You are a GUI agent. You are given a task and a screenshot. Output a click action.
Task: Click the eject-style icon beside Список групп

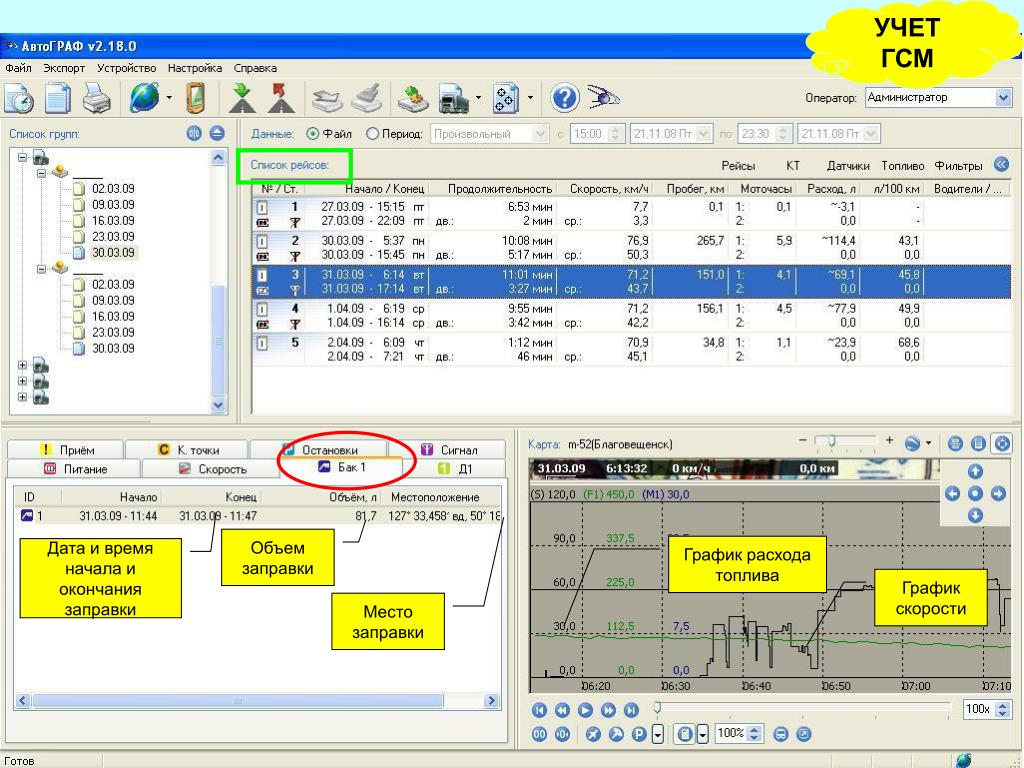coord(217,133)
